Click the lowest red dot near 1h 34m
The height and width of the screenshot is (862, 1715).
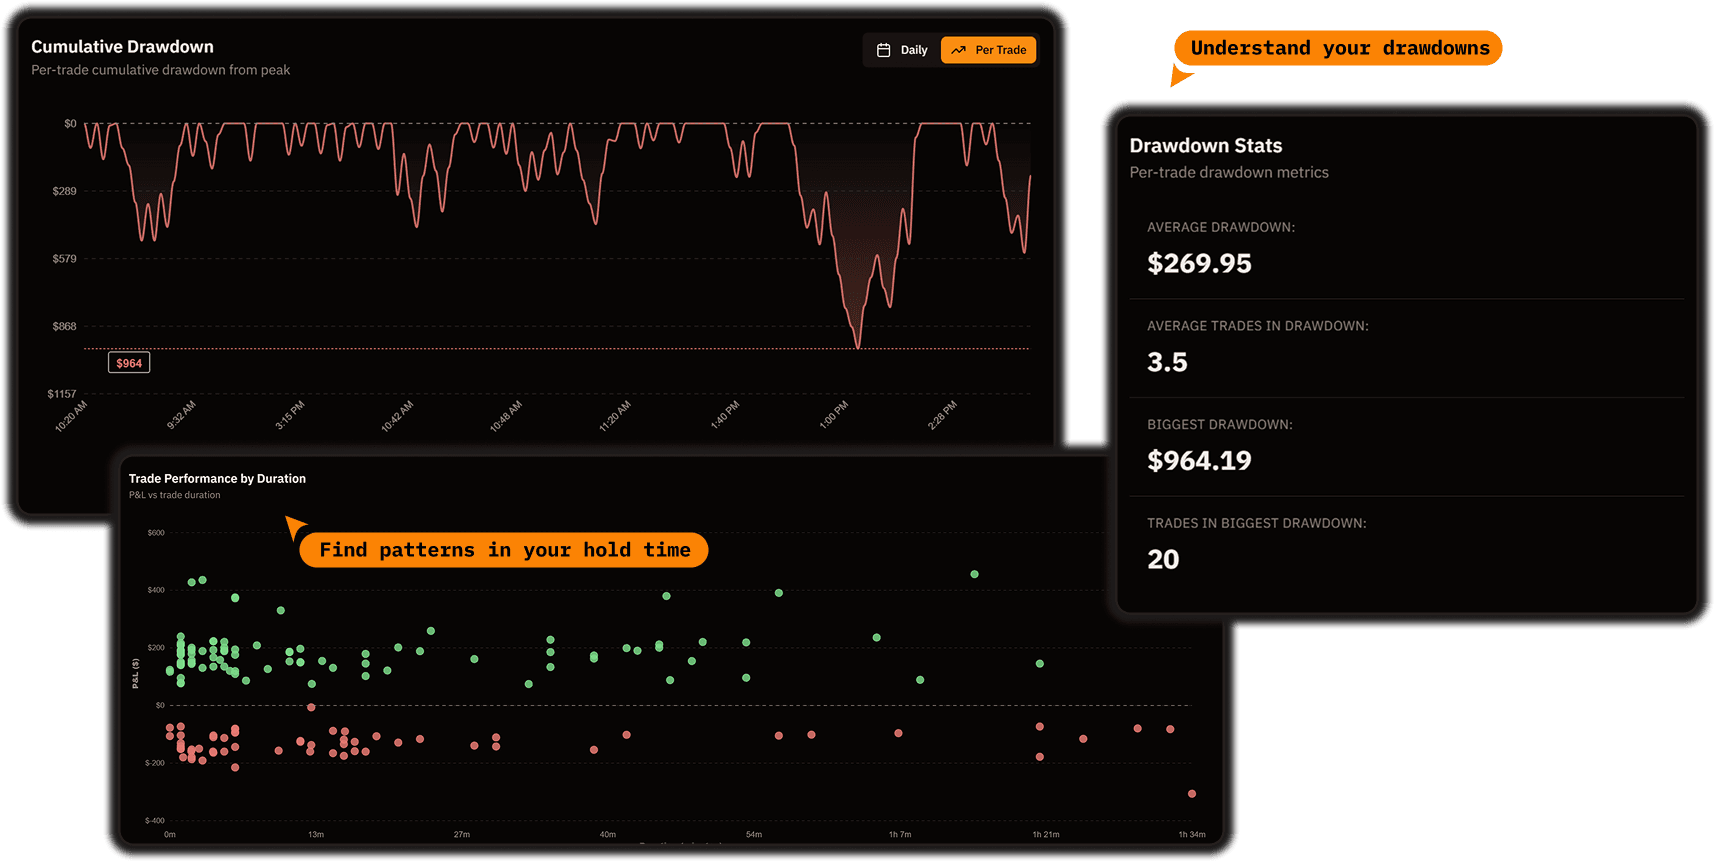point(1192,794)
